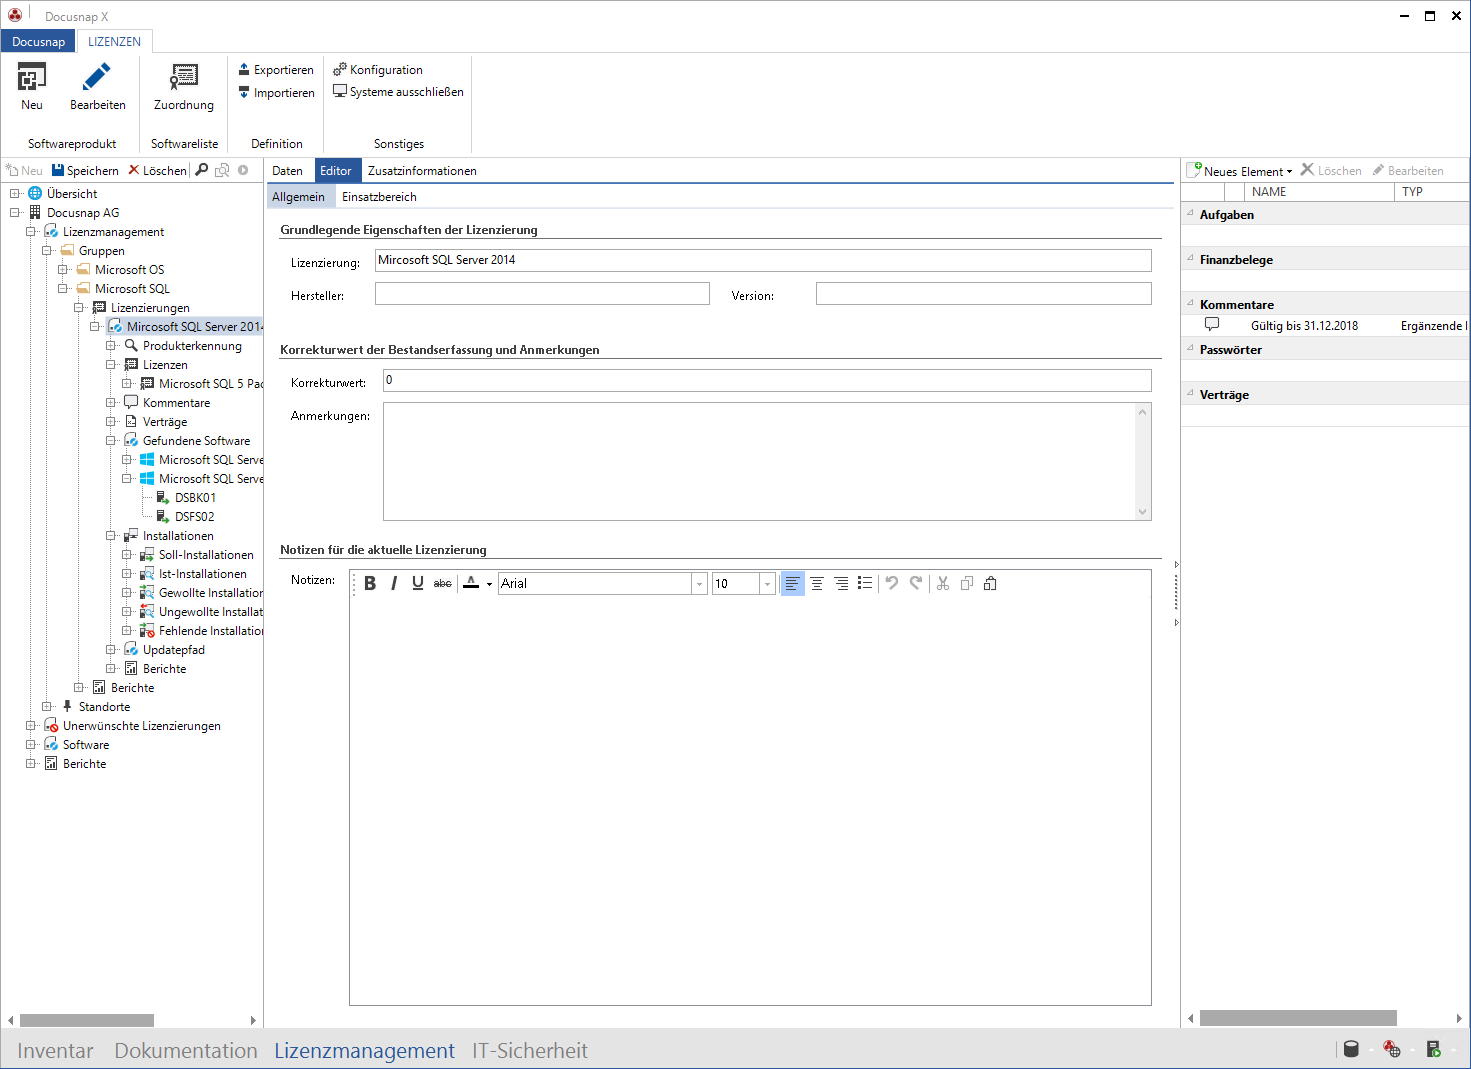Click the paste icon in Notizen toolbar
1471x1069 pixels.
[990, 583]
